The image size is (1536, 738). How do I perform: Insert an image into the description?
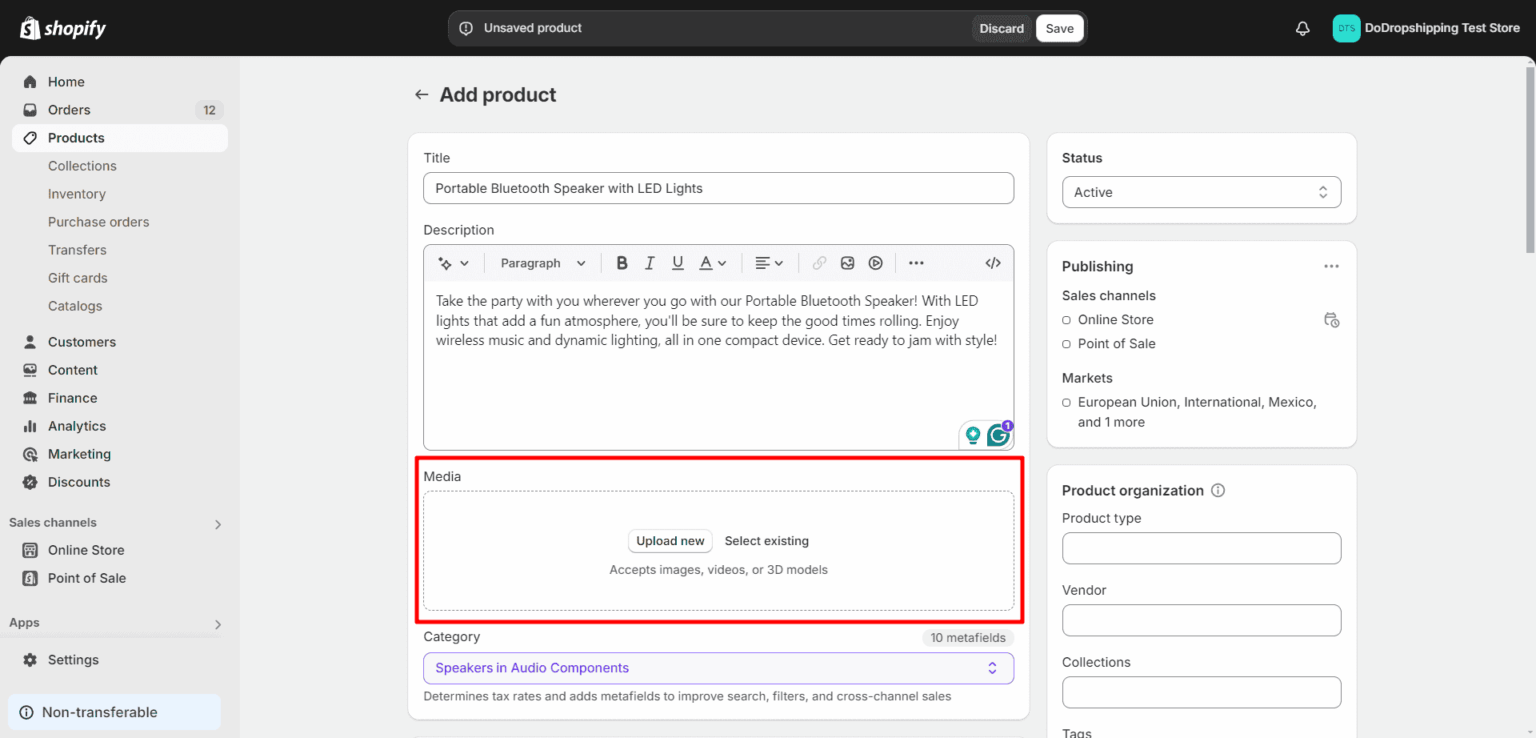(847, 262)
